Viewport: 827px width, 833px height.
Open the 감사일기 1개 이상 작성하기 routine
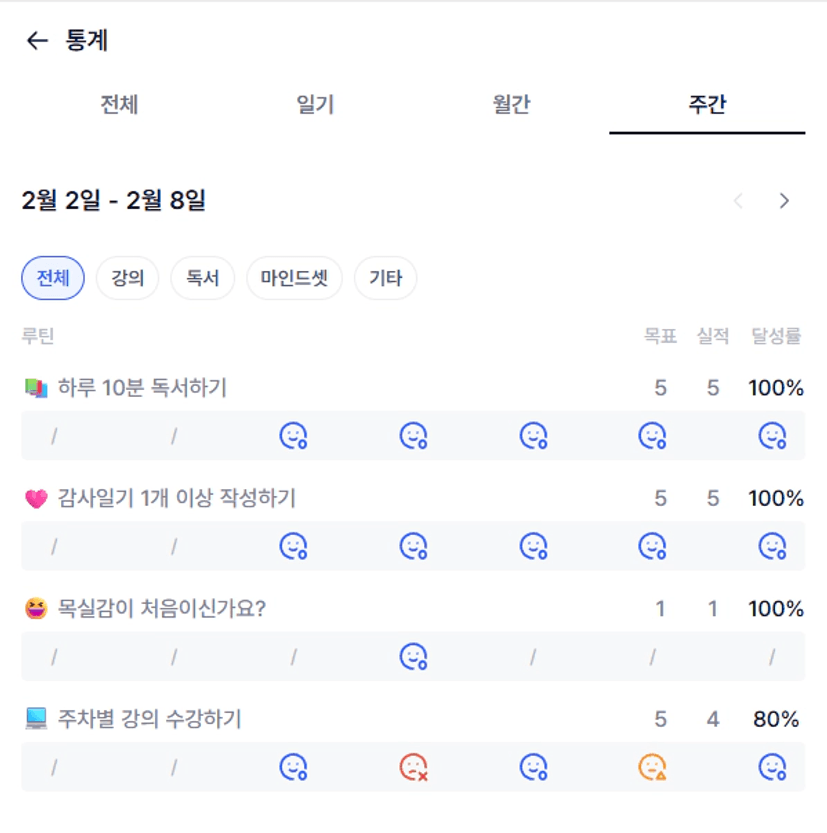coord(177,498)
